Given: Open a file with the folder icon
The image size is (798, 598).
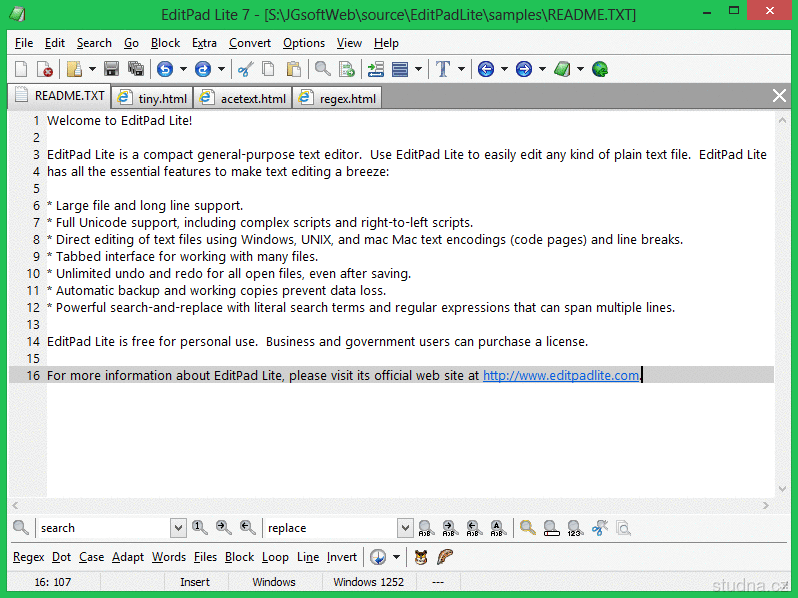Looking at the screenshot, I should point(74,69).
